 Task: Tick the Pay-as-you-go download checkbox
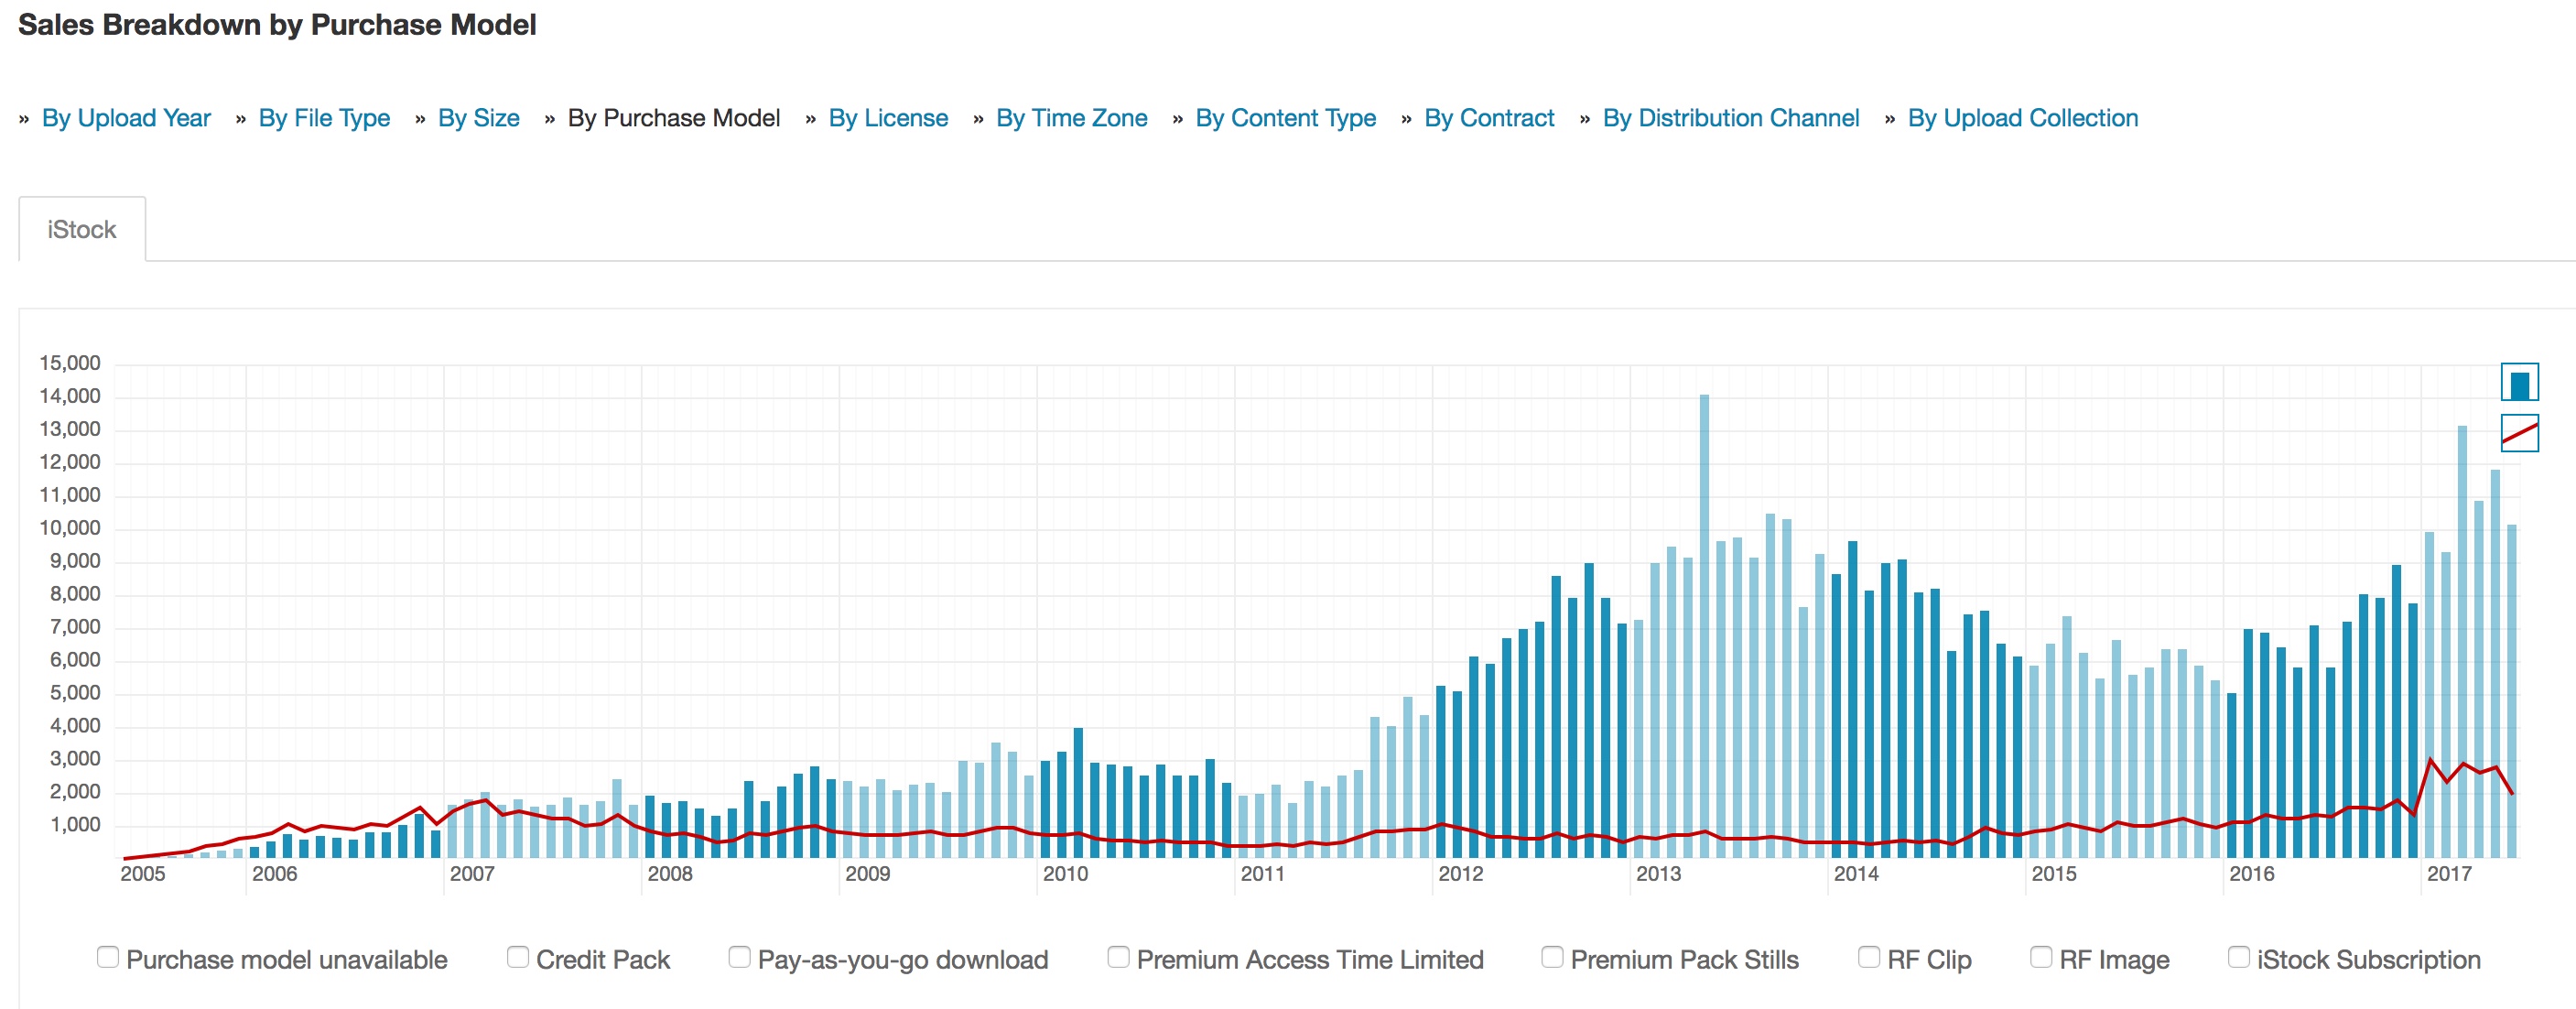(x=739, y=957)
